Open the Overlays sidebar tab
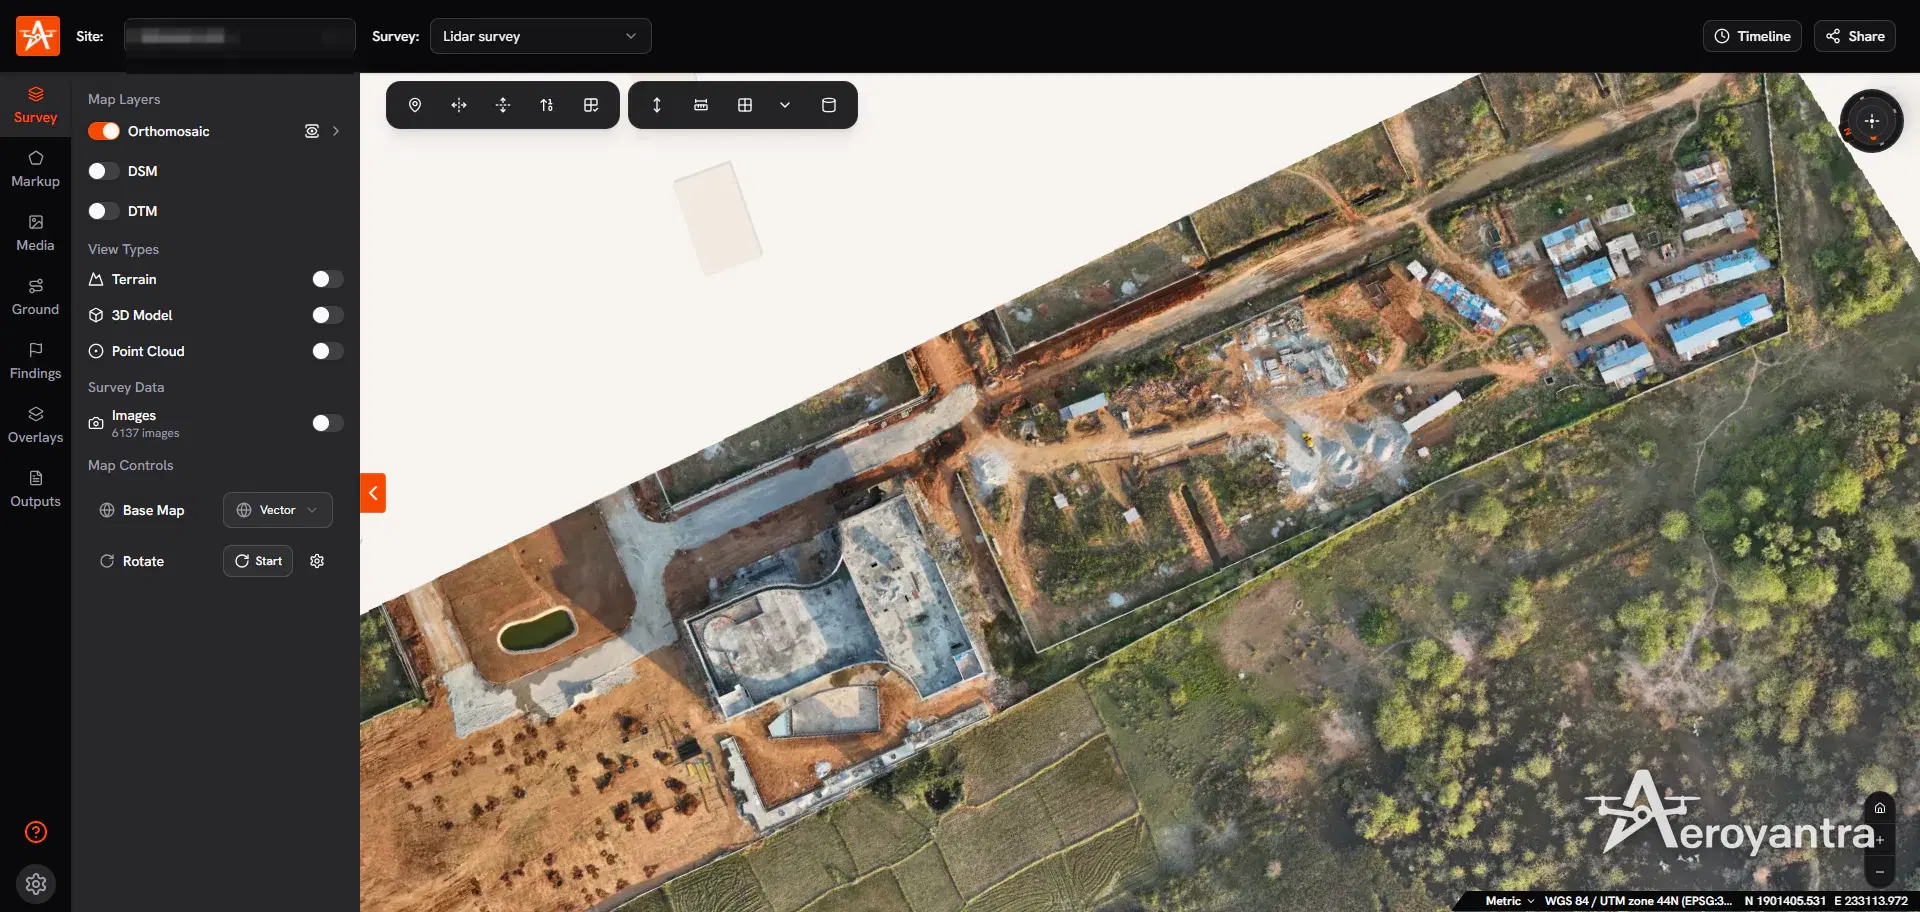 [x=36, y=425]
